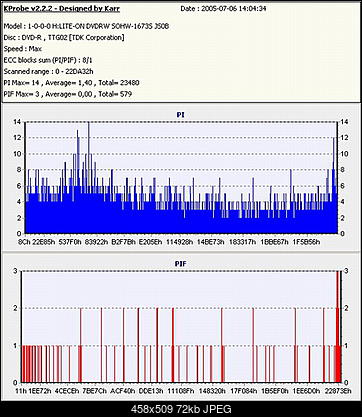Click the 22873Eh label on PIF axis

(338, 391)
